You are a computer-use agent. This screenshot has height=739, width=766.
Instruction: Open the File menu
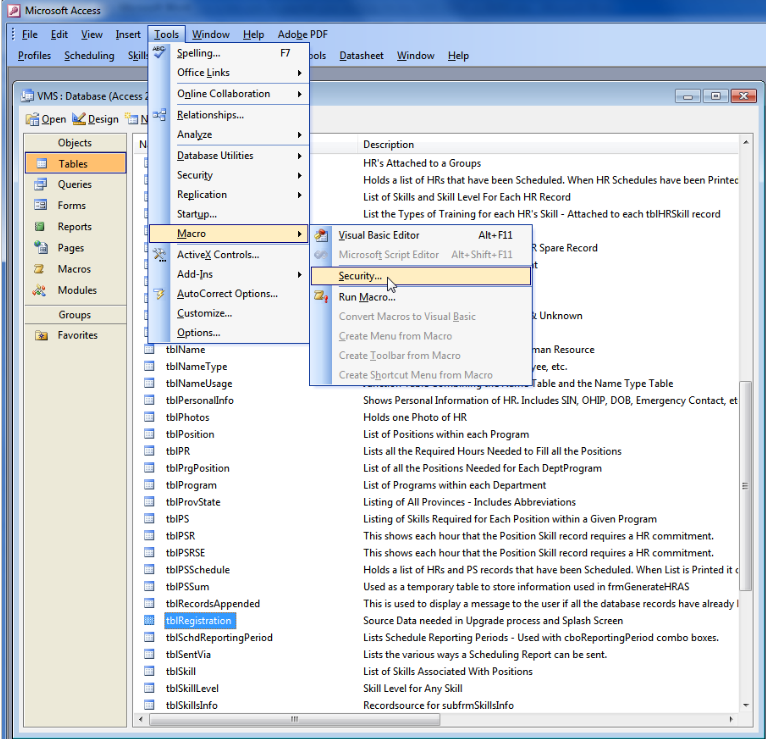29,34
